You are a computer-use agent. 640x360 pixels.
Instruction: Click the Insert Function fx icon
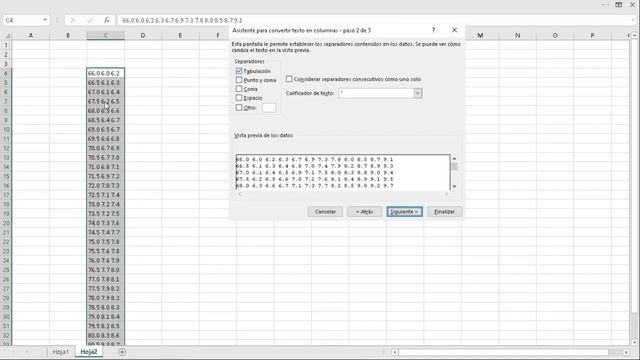point(107,20)
